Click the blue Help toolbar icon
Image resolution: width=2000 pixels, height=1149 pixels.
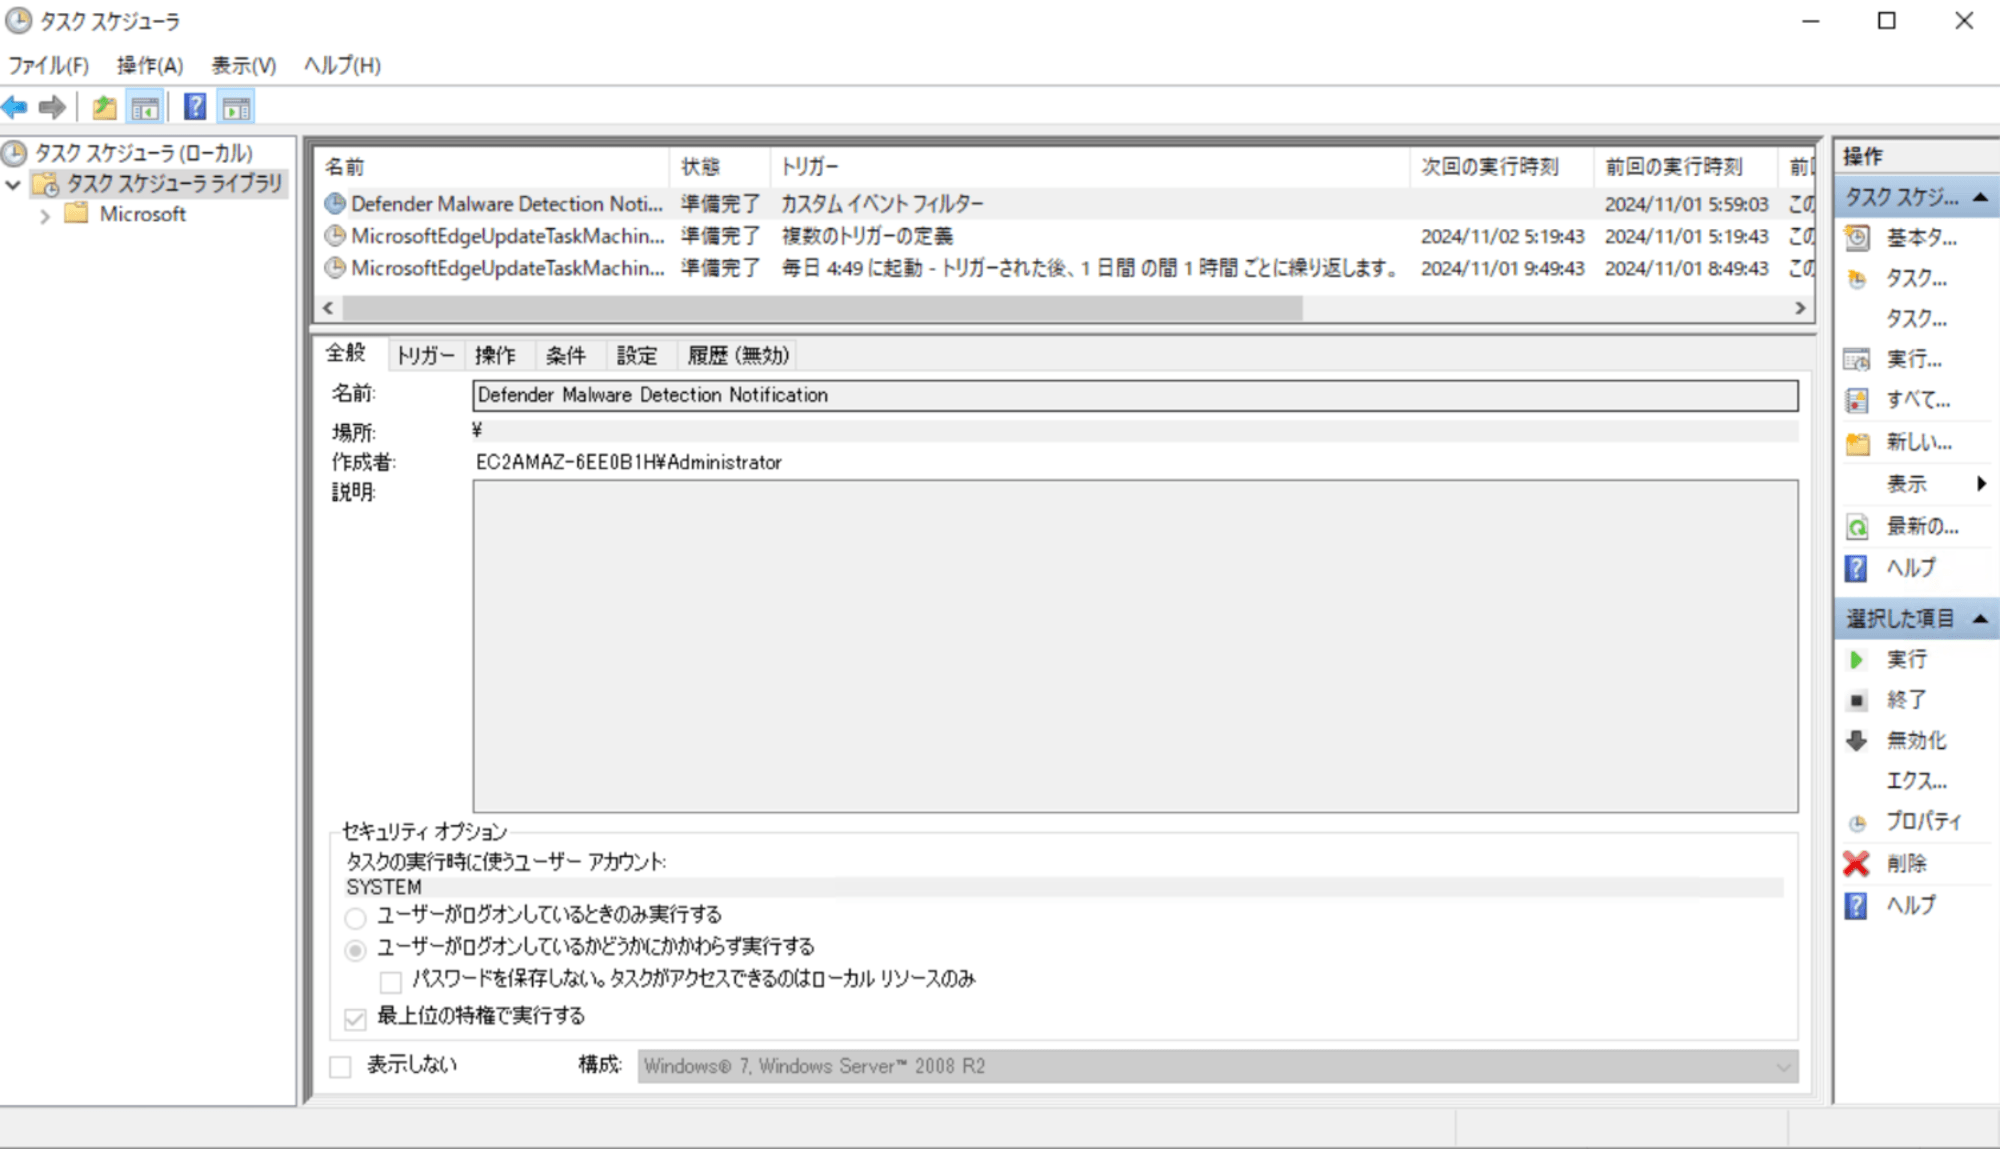[195, 107]
